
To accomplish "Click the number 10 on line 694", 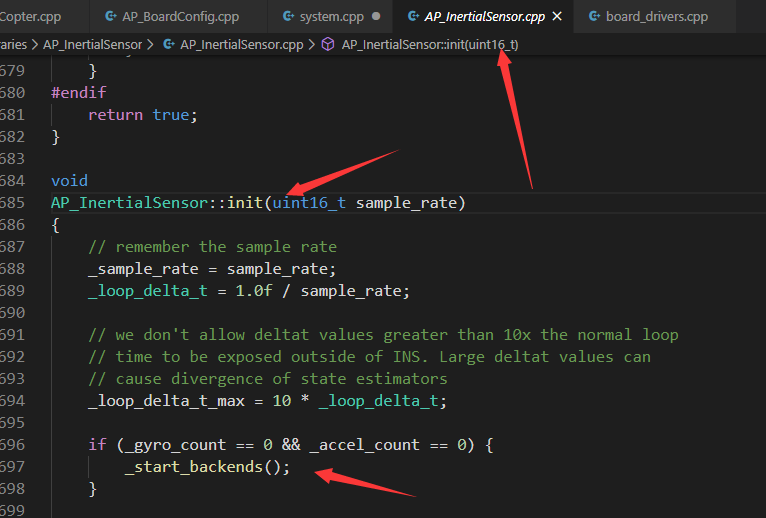I will point(282,400).
